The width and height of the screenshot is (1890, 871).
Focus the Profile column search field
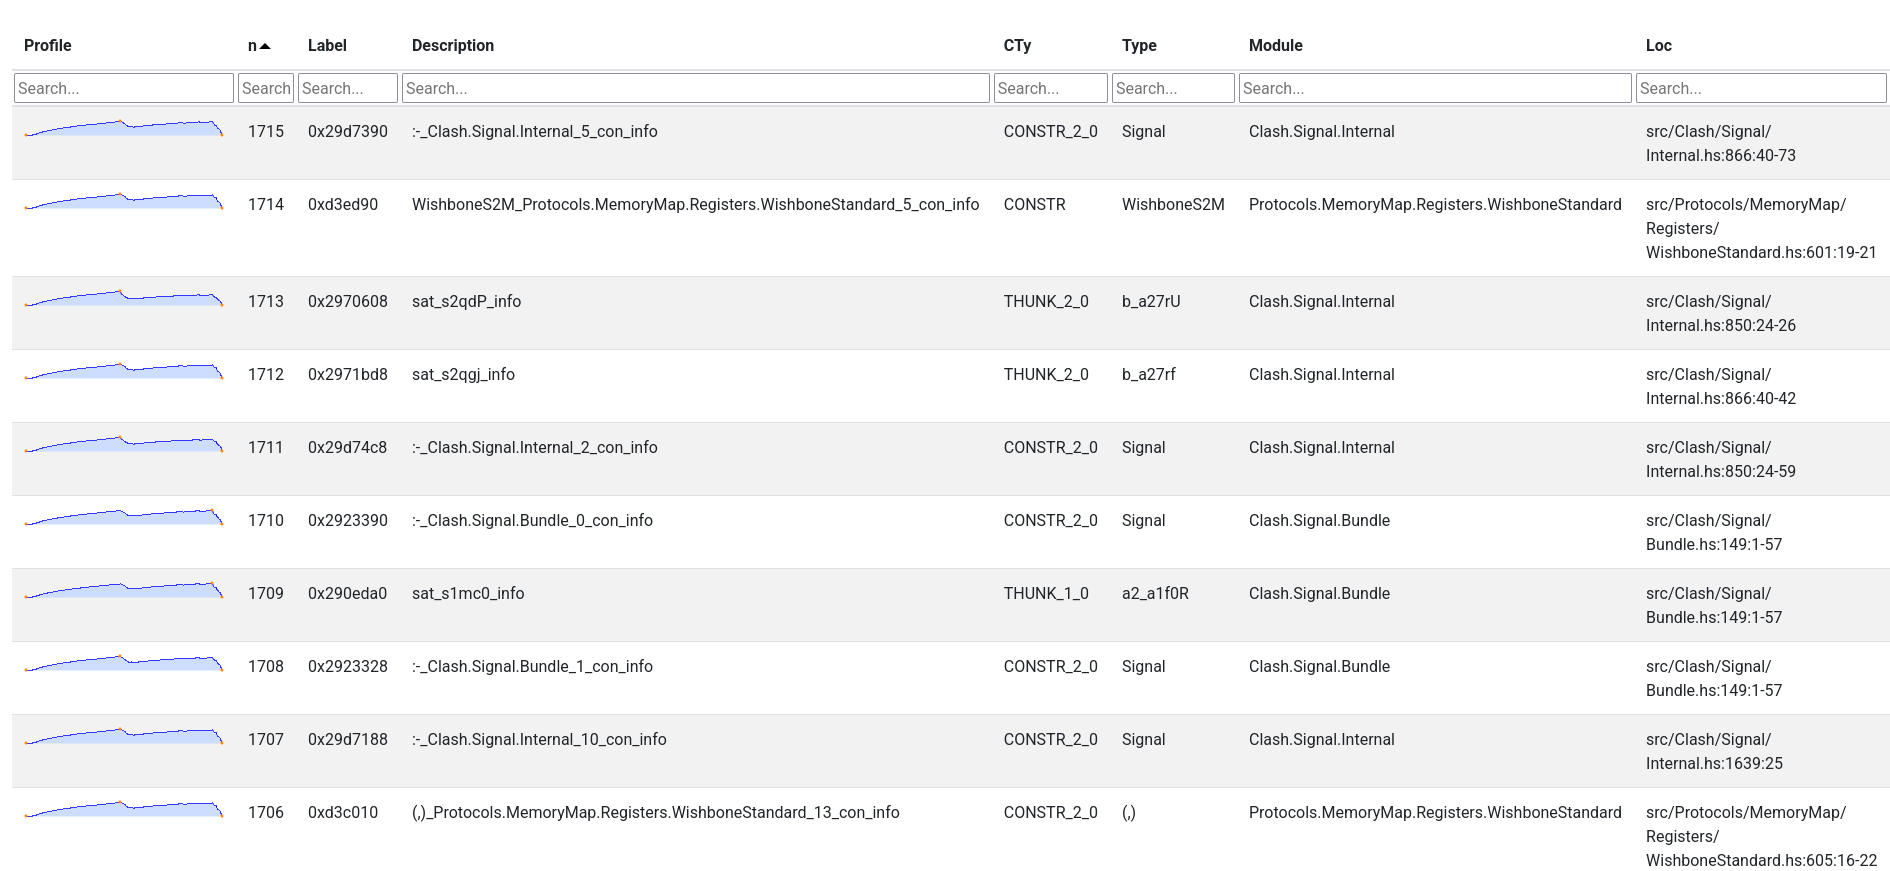pyautogui.click(x=124, y=88)
